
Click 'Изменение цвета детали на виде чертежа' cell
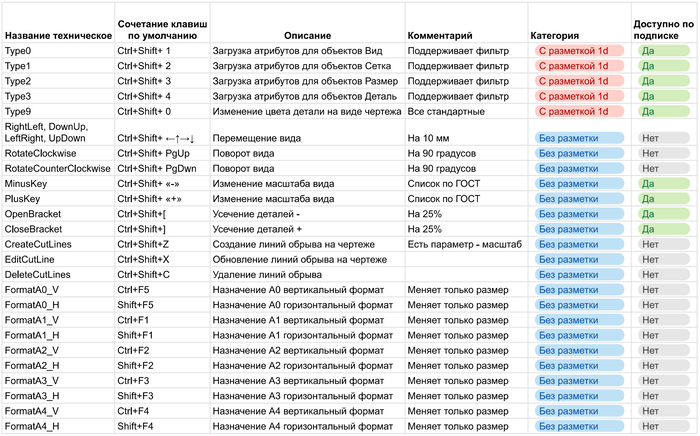[305, 111]
